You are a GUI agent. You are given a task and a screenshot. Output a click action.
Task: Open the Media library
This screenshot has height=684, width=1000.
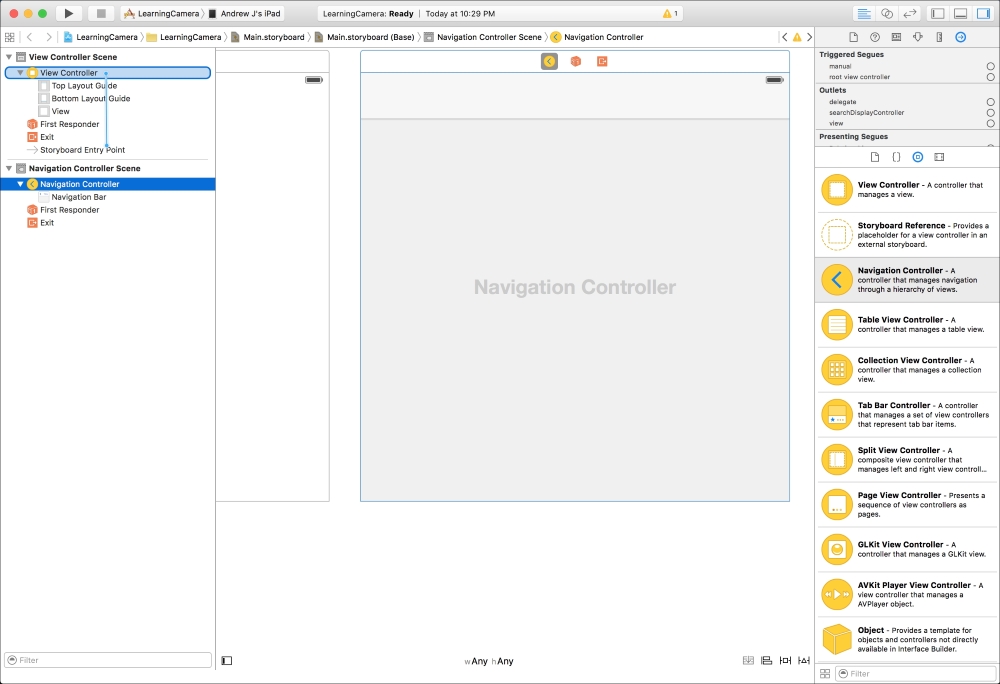coord(938,156)
